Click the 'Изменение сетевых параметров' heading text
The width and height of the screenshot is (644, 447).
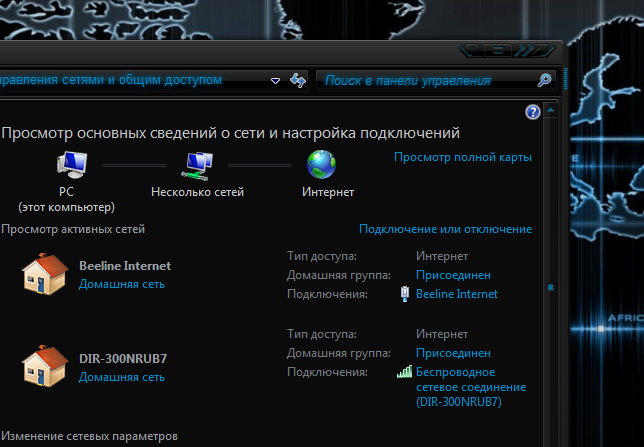[90, 436]
